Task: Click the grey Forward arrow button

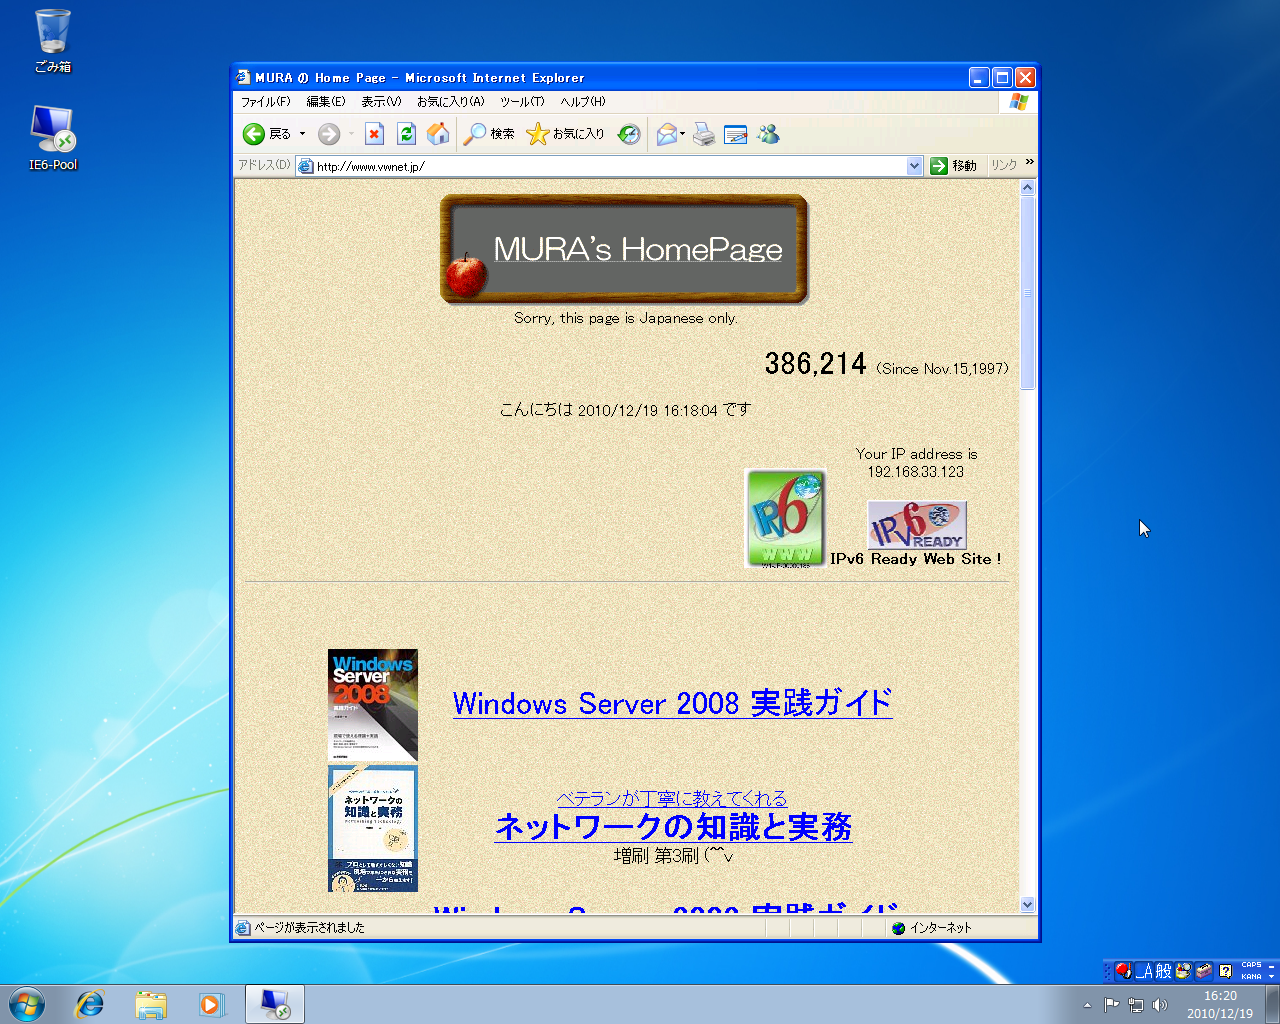Action: (x=329, y=134)
